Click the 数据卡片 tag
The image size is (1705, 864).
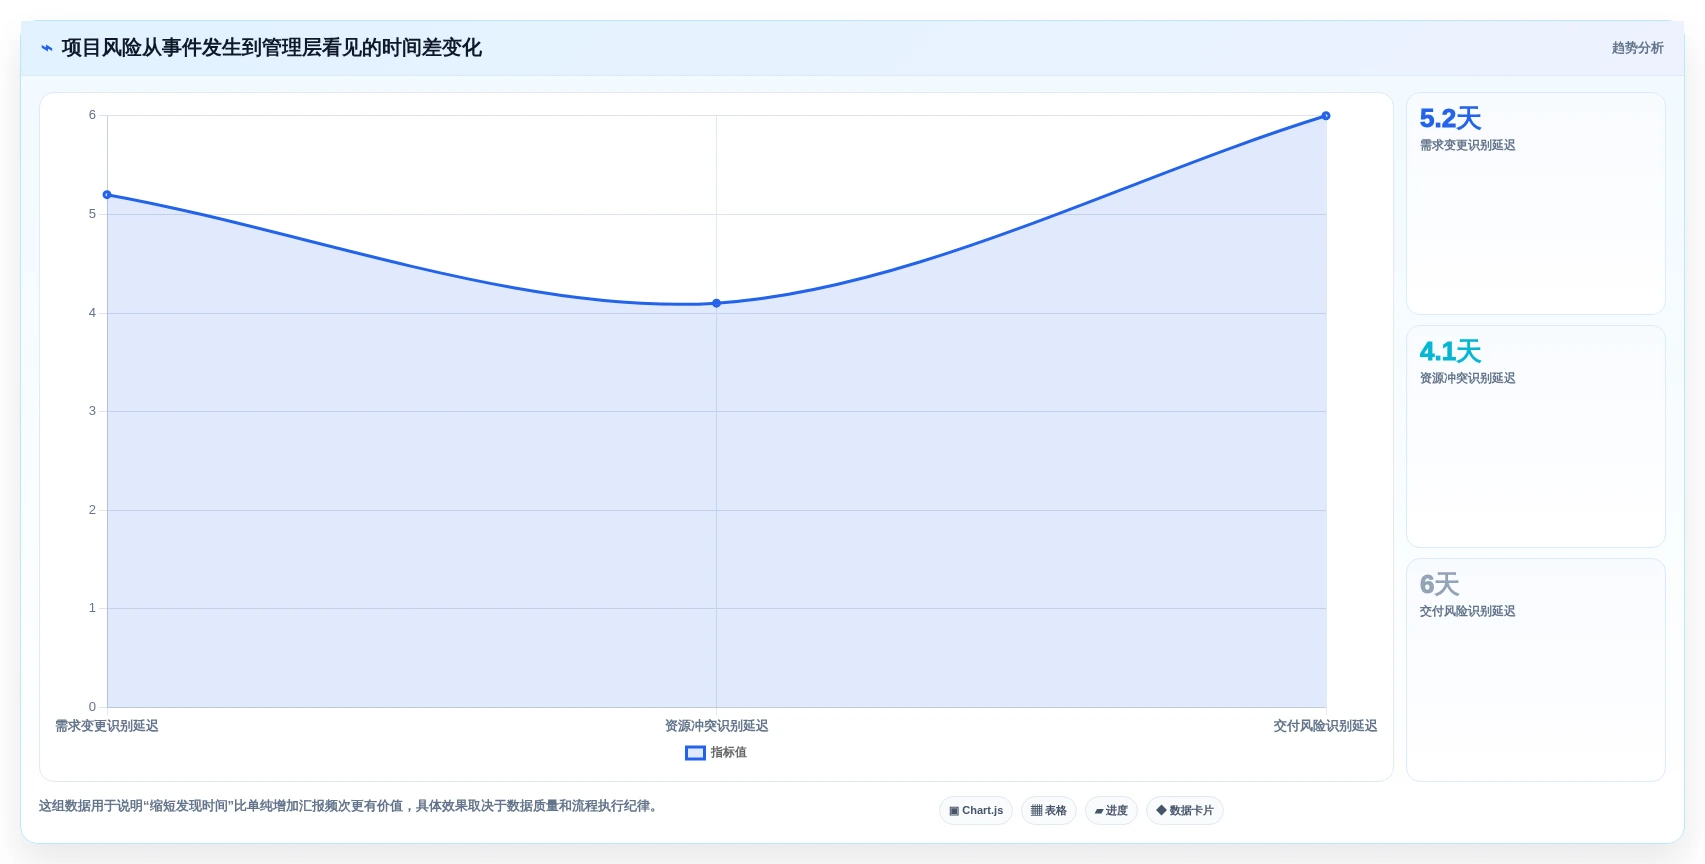tap(1185, 811)
